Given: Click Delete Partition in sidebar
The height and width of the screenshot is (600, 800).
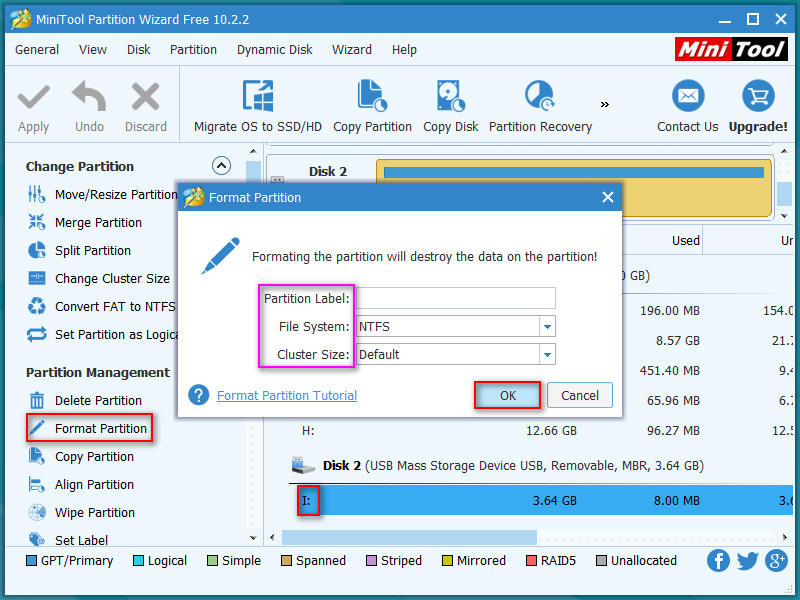Looking at the screenshot, I should tap(85, 401).
